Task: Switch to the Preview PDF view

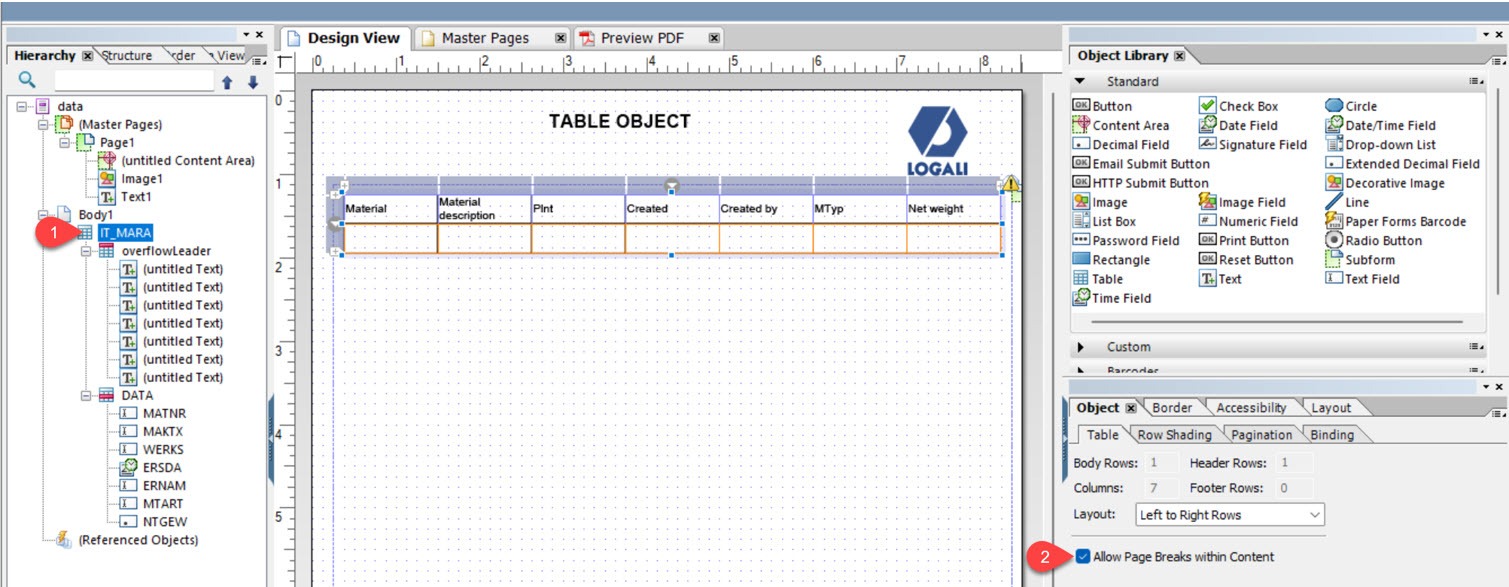Action: pos(641,37)
